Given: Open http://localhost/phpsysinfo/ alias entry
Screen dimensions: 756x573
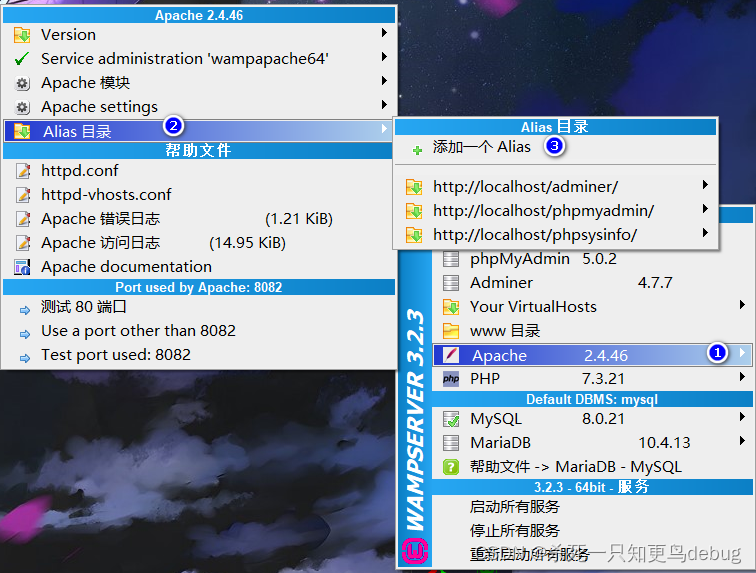Looking at the screenshot, I should coord(555,235).
